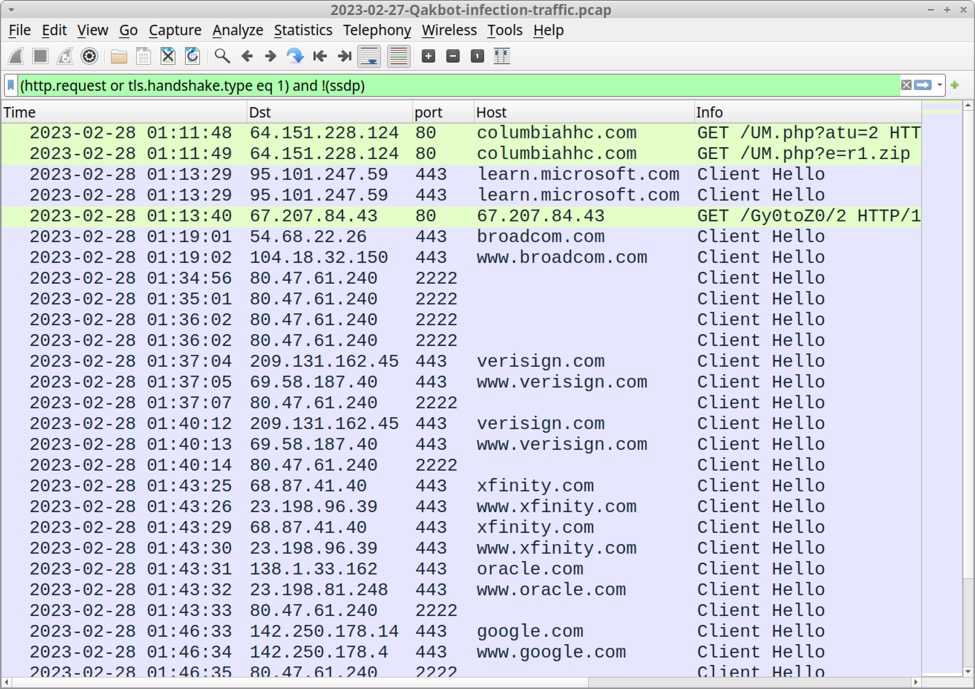Go back in packet history arrow
Viewport: 975px width, 689px height.
coord(247,56)
